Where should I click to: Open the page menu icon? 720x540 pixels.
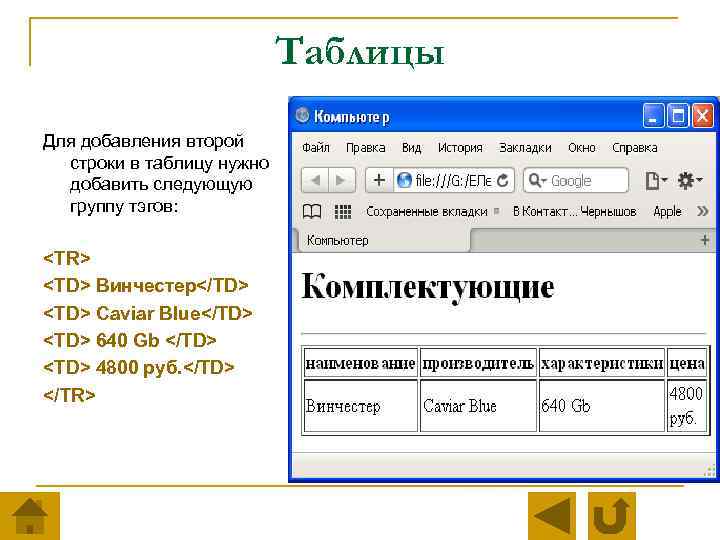[x=655, y=180]
